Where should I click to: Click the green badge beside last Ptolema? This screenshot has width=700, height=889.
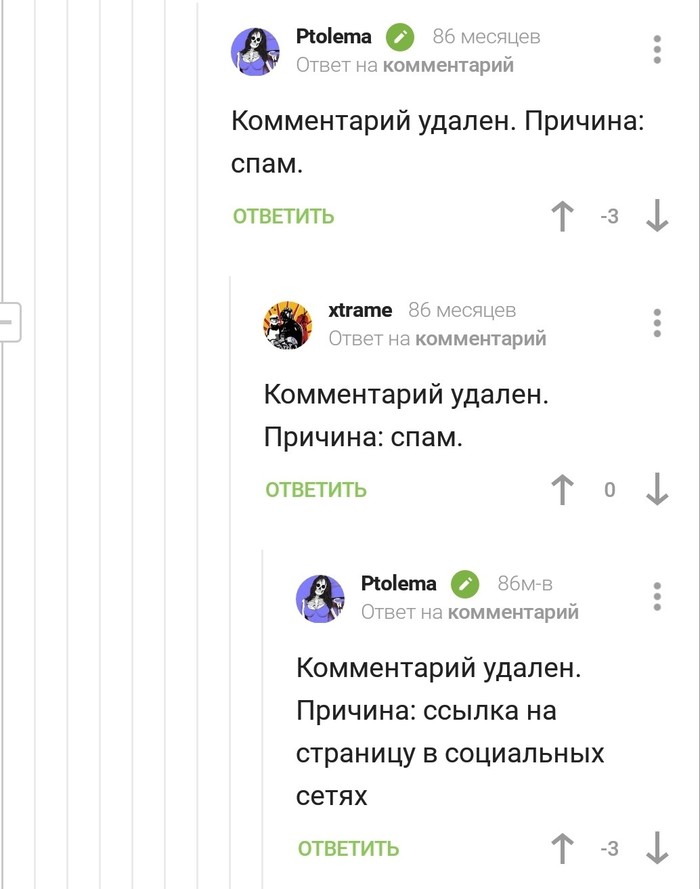465,584
